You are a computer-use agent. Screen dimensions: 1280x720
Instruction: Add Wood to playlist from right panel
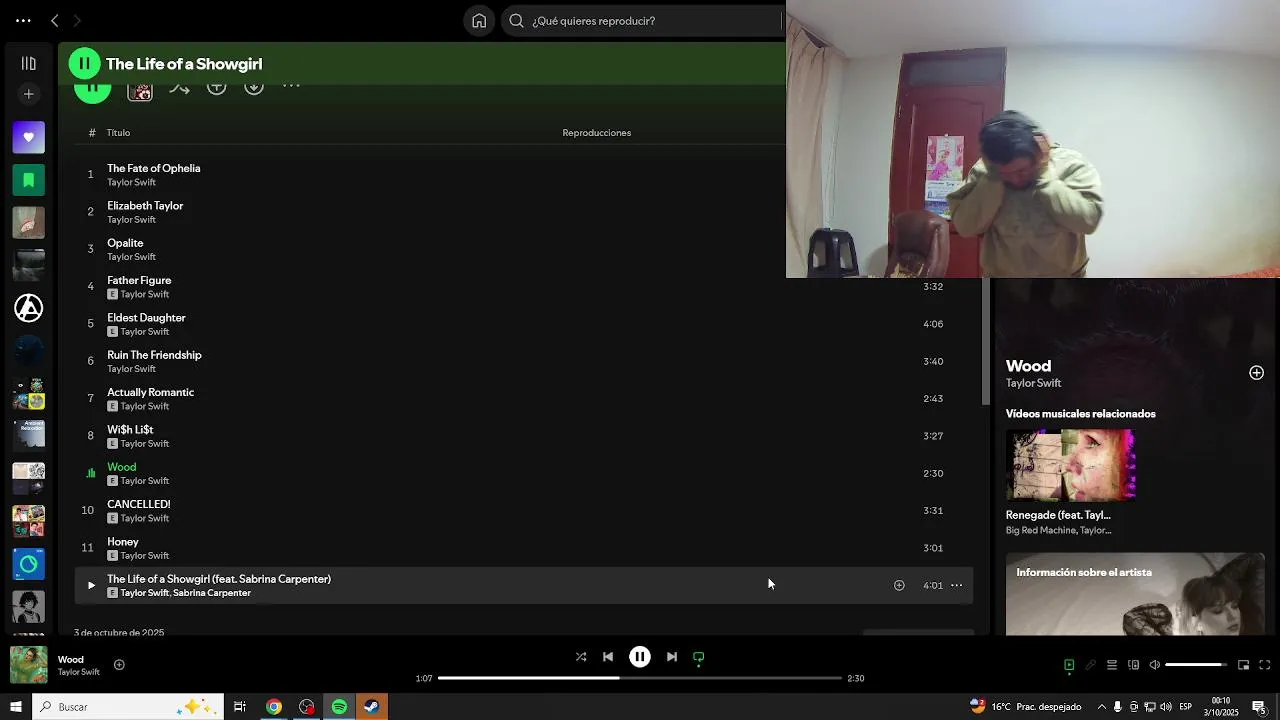[x=1256, y=373]
